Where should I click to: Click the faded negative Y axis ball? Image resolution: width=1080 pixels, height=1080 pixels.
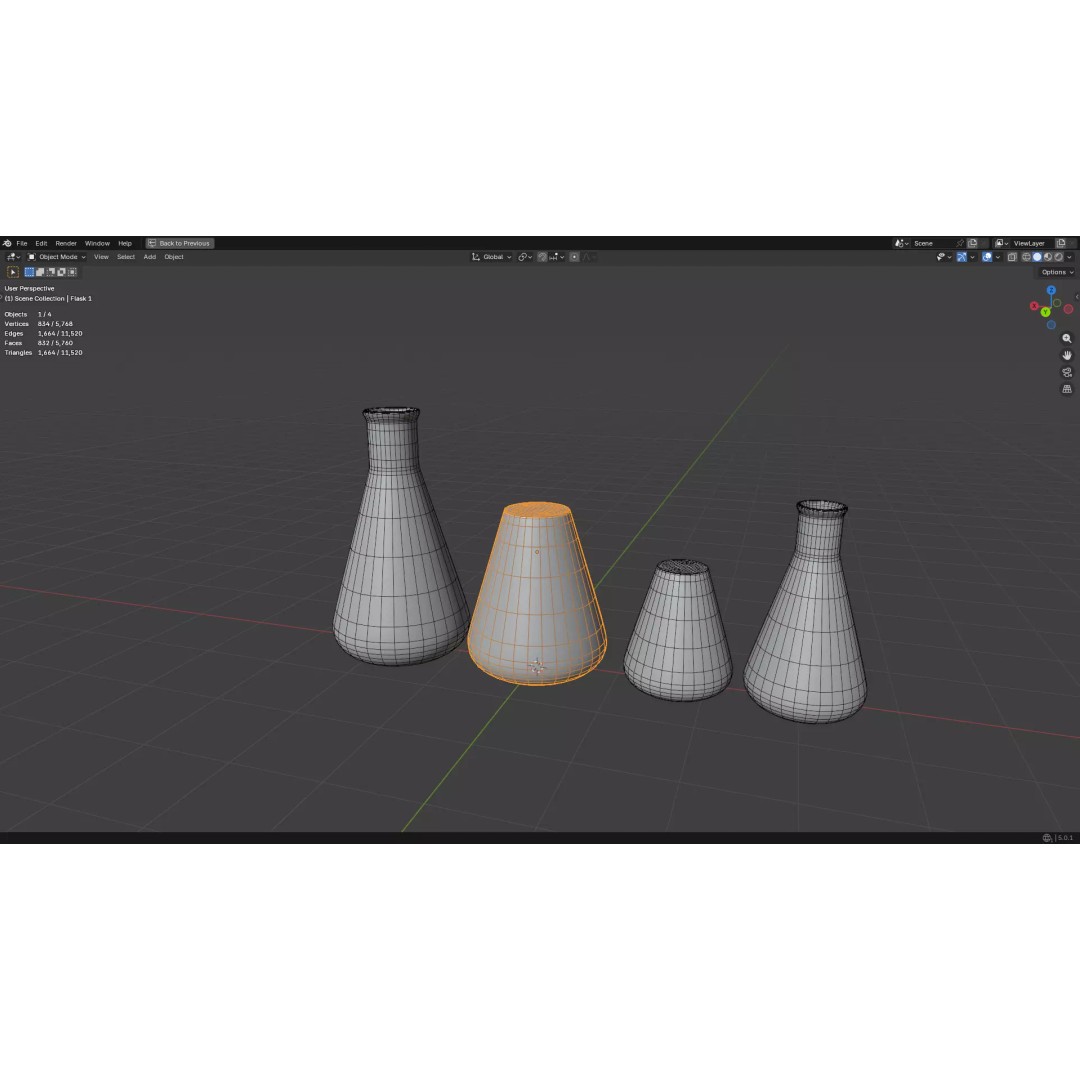[1057, 303]
